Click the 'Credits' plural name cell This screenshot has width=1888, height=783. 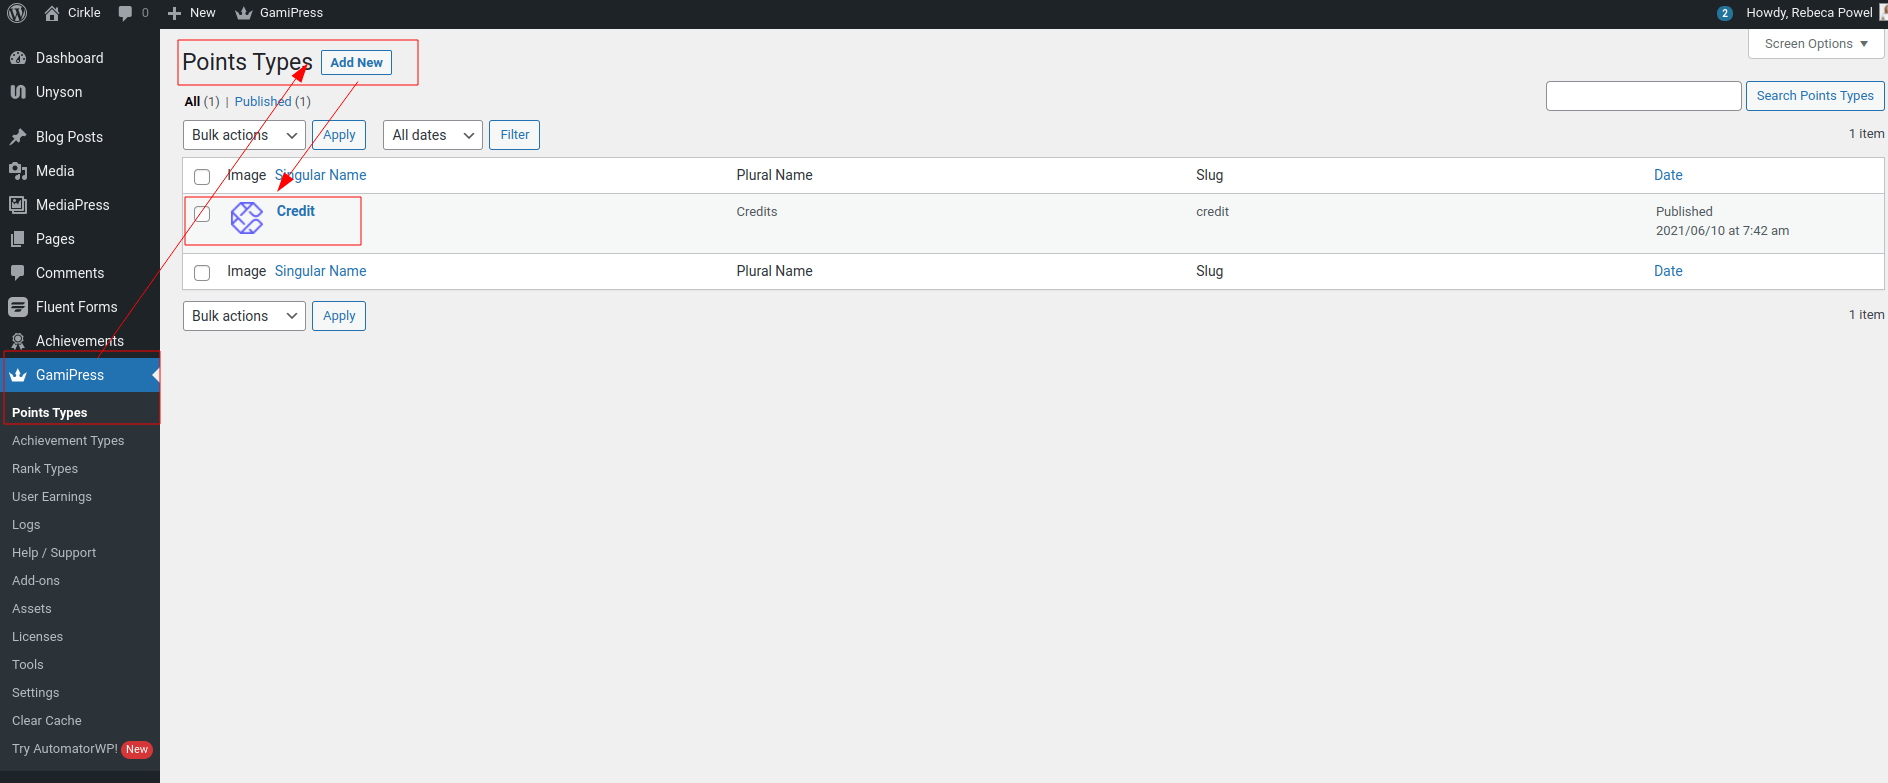click(757, 212)
